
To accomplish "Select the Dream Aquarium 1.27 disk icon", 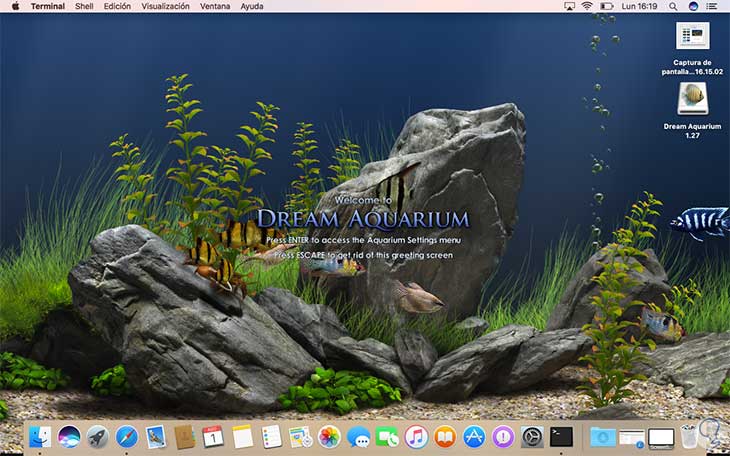I will [693, 98].
